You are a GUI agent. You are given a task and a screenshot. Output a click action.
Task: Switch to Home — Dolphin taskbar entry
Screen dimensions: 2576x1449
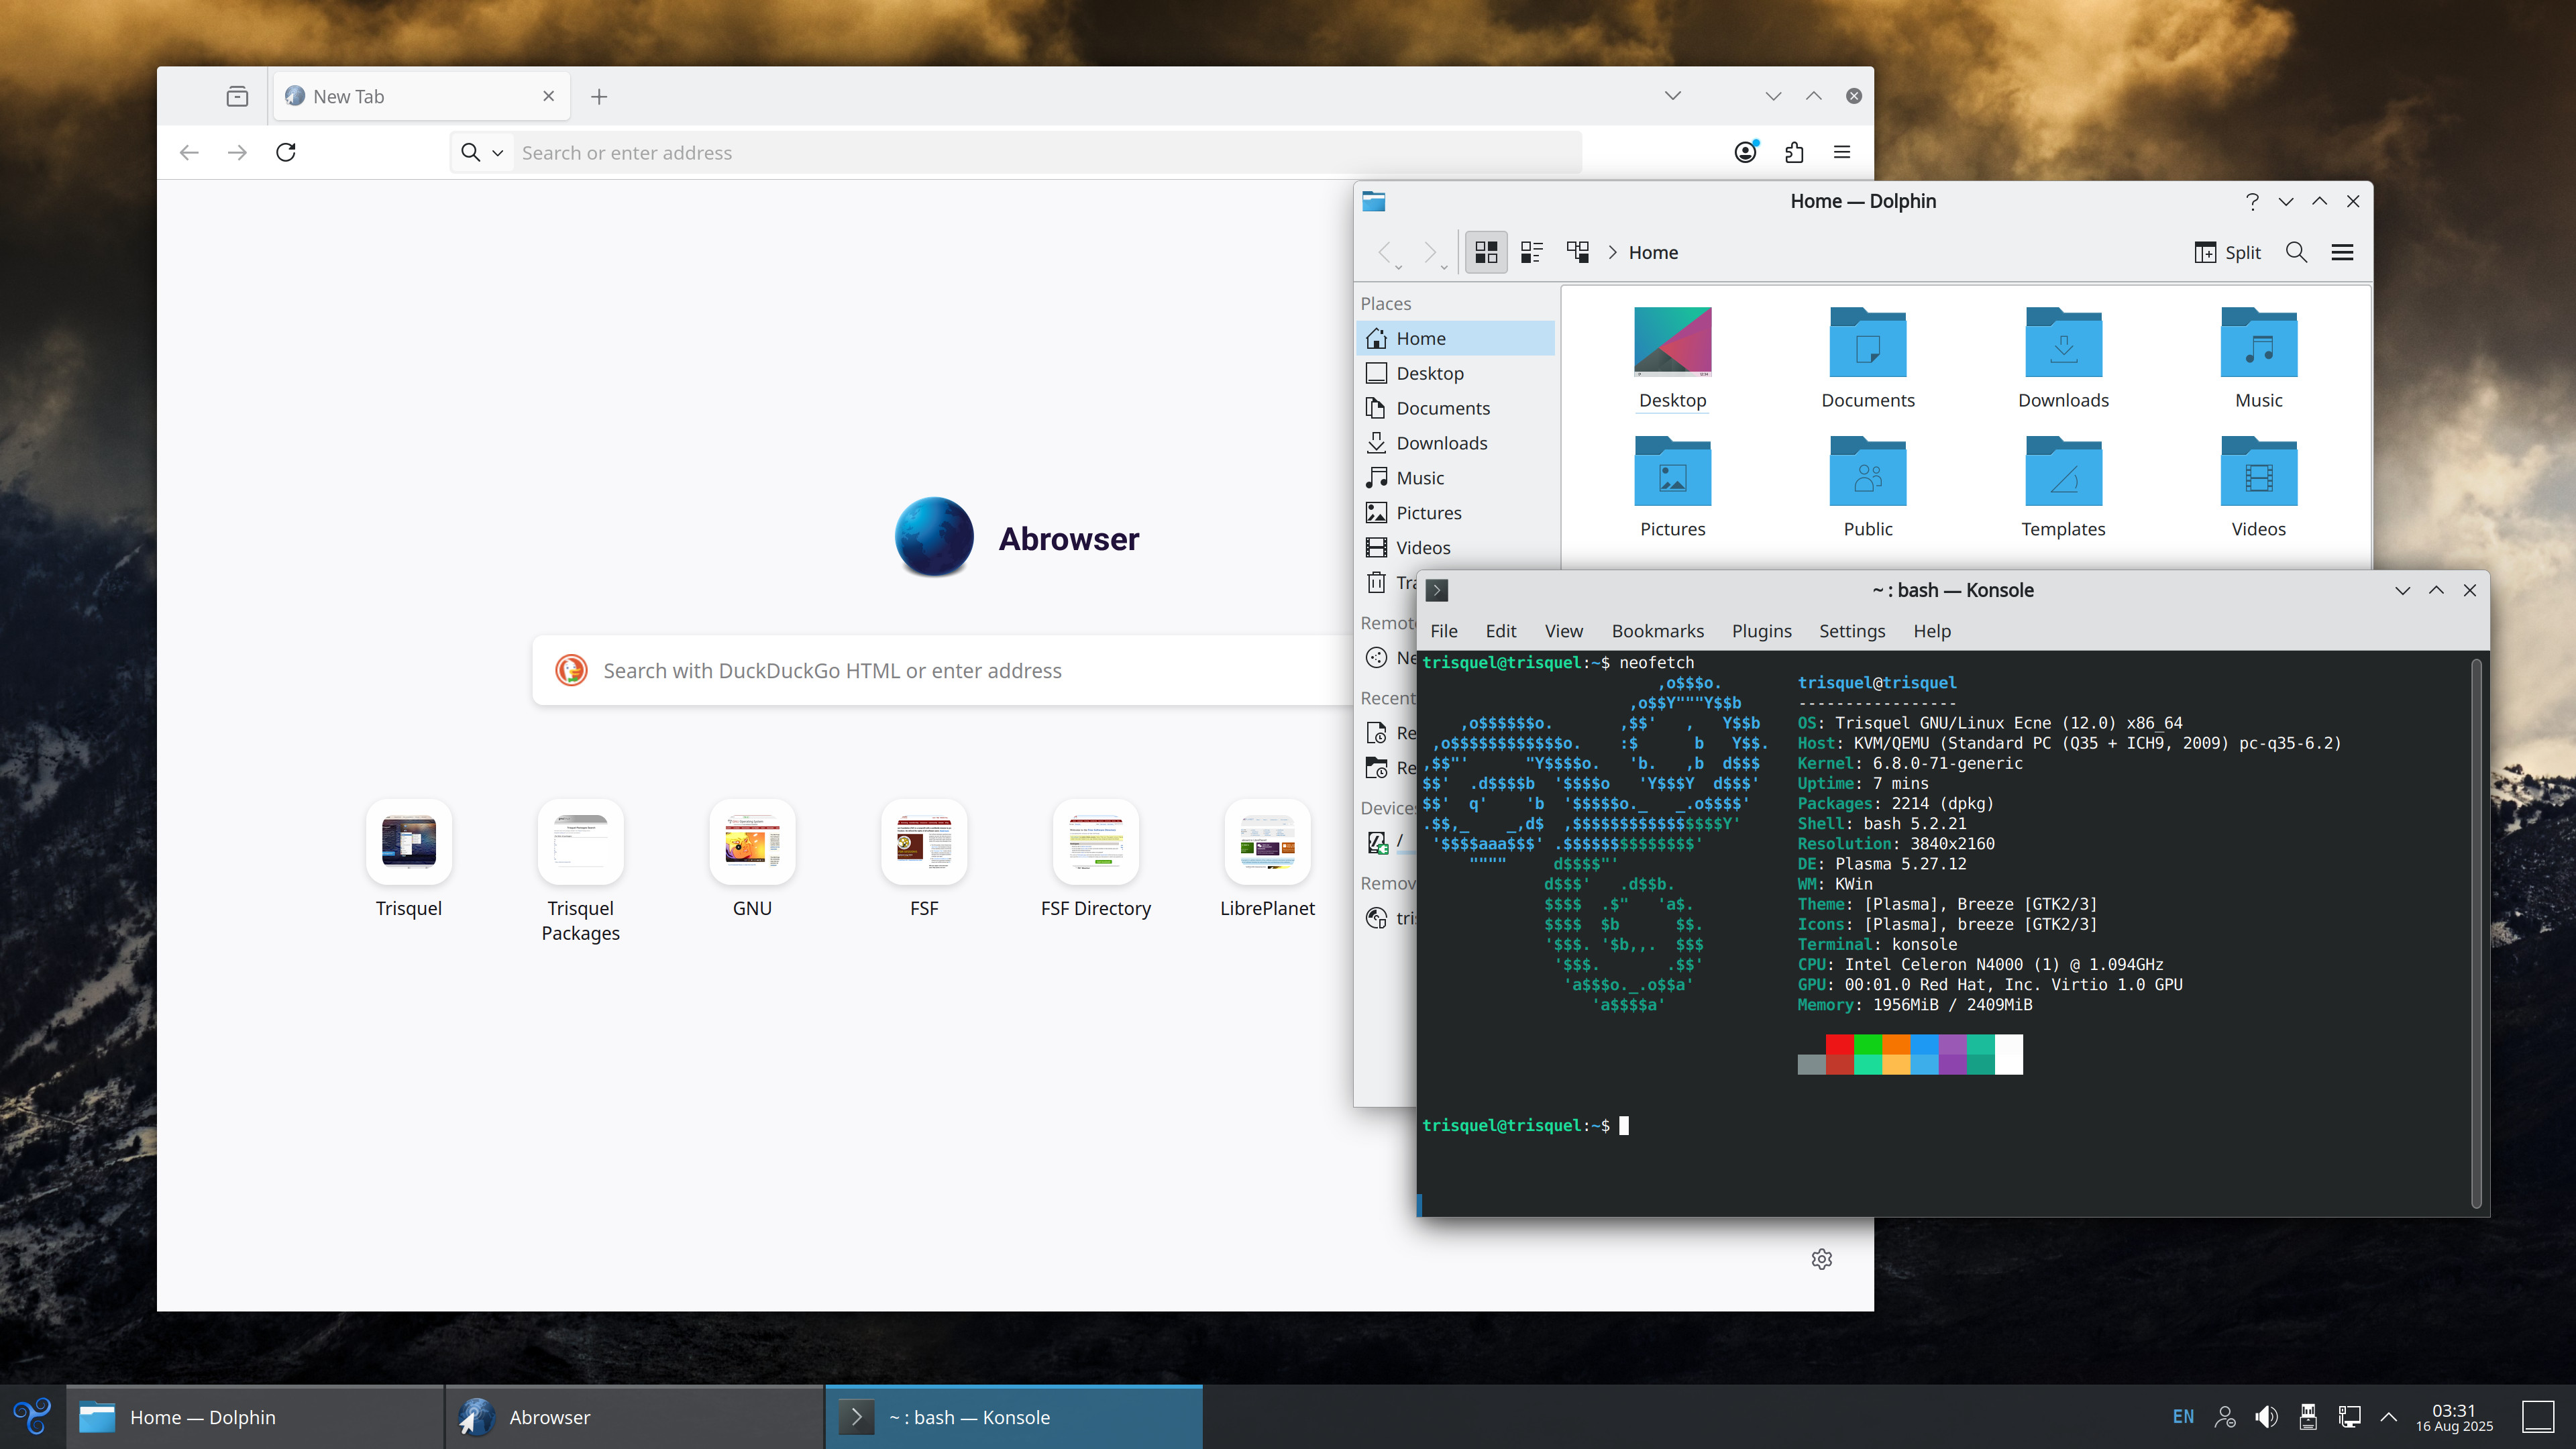(x=255, y=1417)
